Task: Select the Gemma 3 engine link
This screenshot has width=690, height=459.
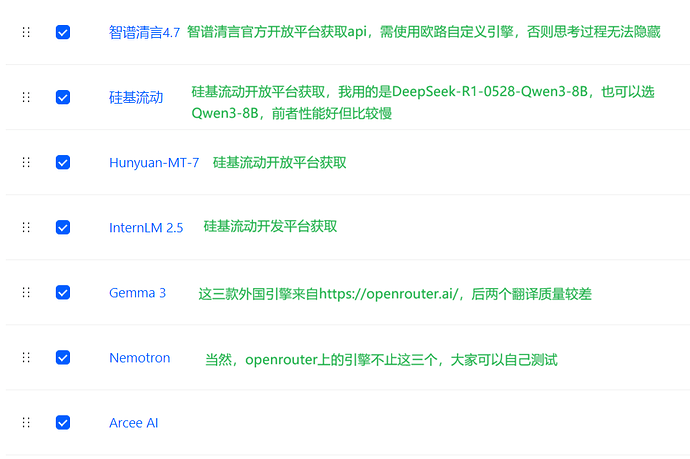Action: [x=137, y=293]
